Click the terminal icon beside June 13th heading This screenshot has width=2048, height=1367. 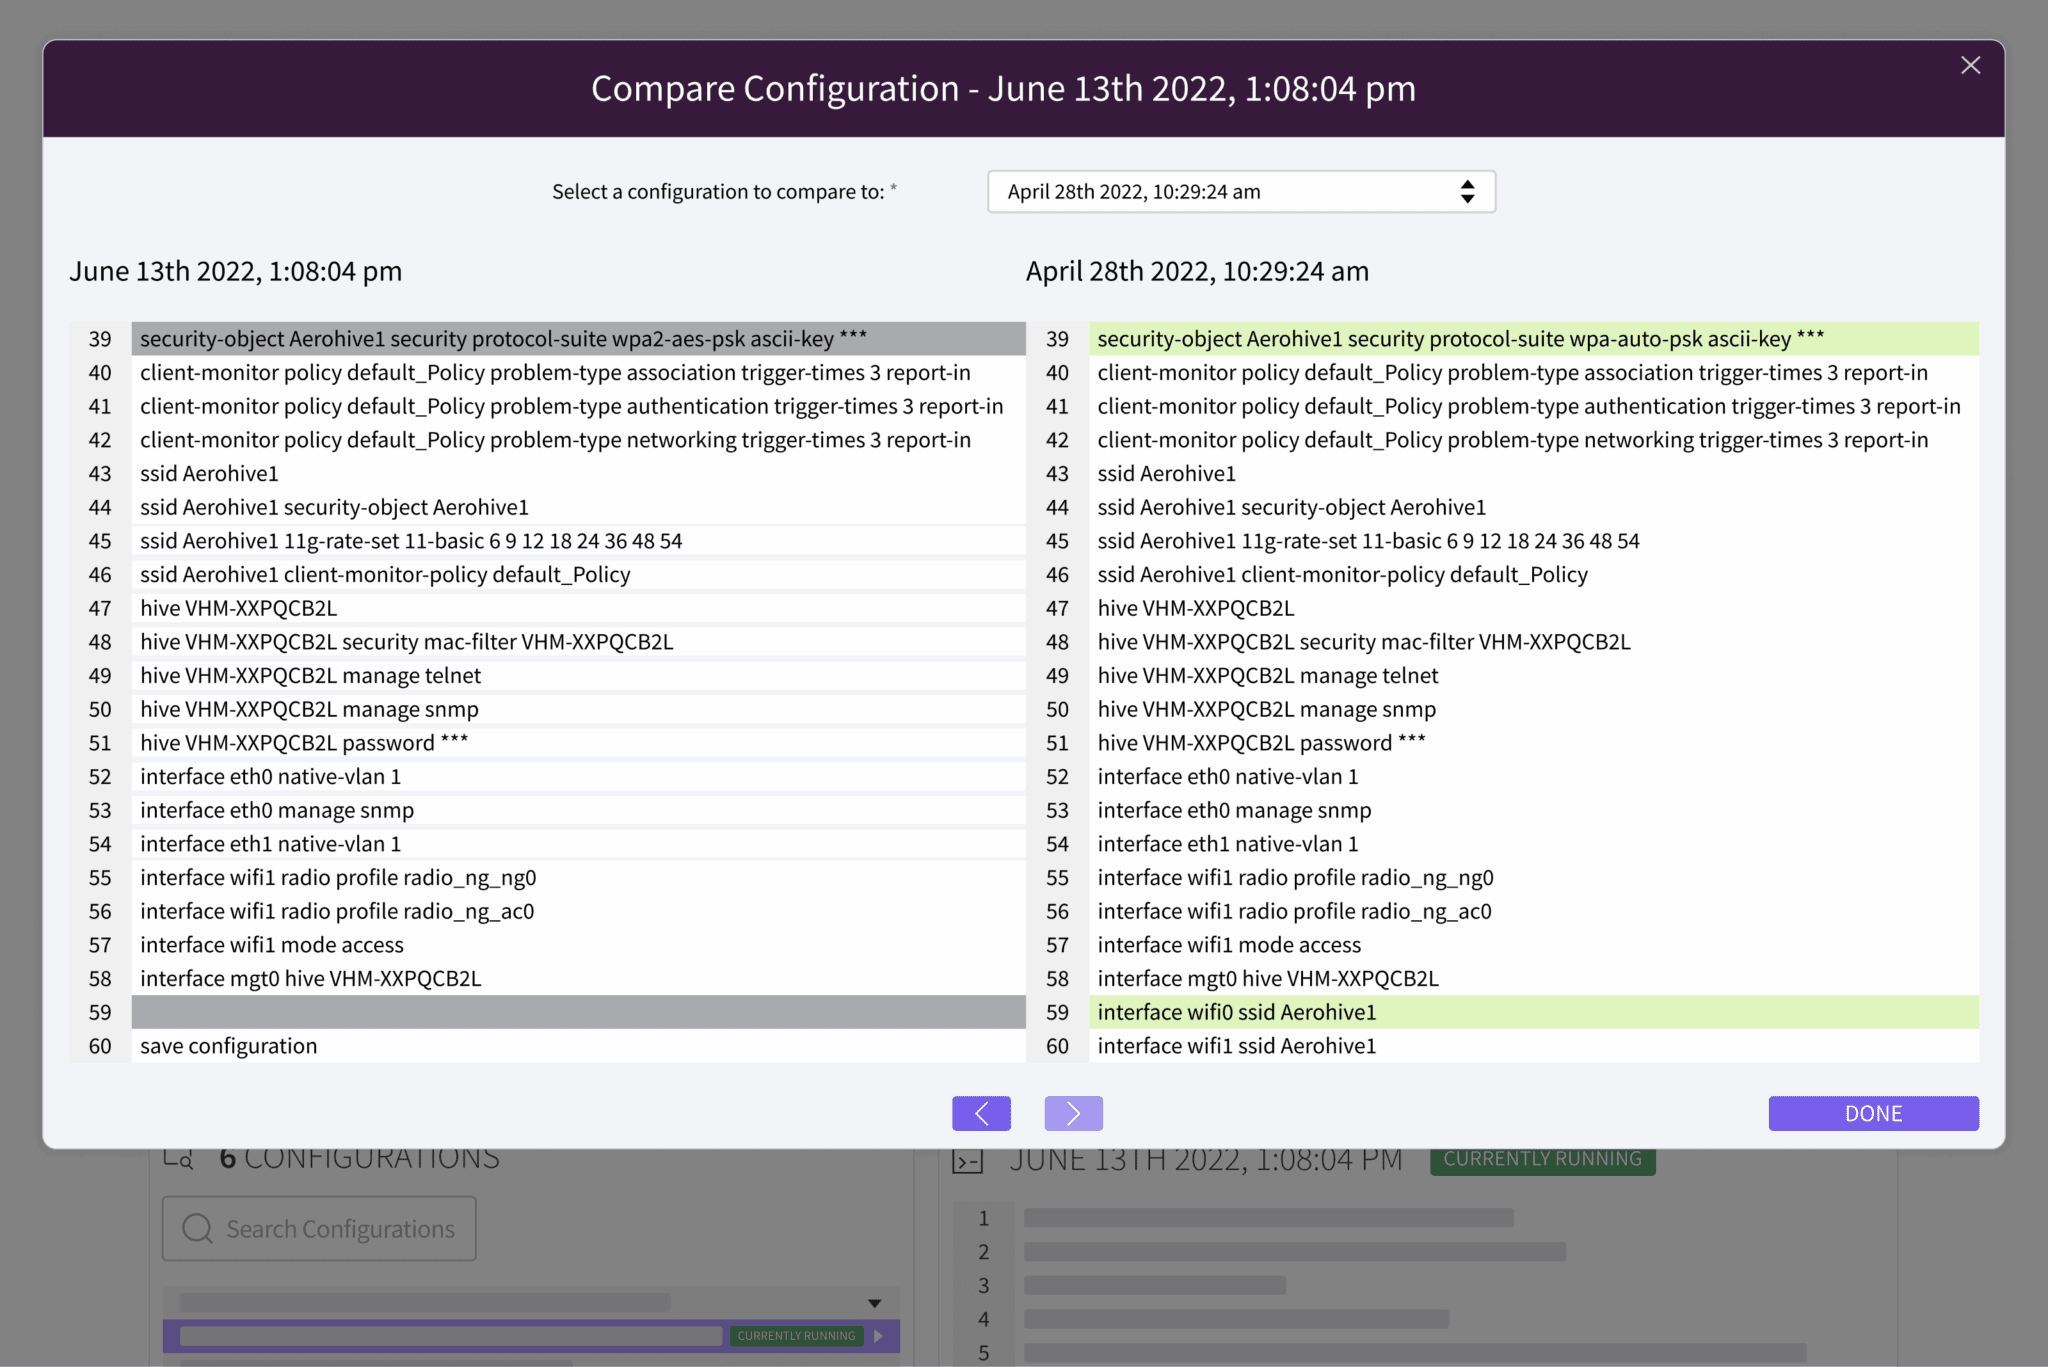point(967,1161)
